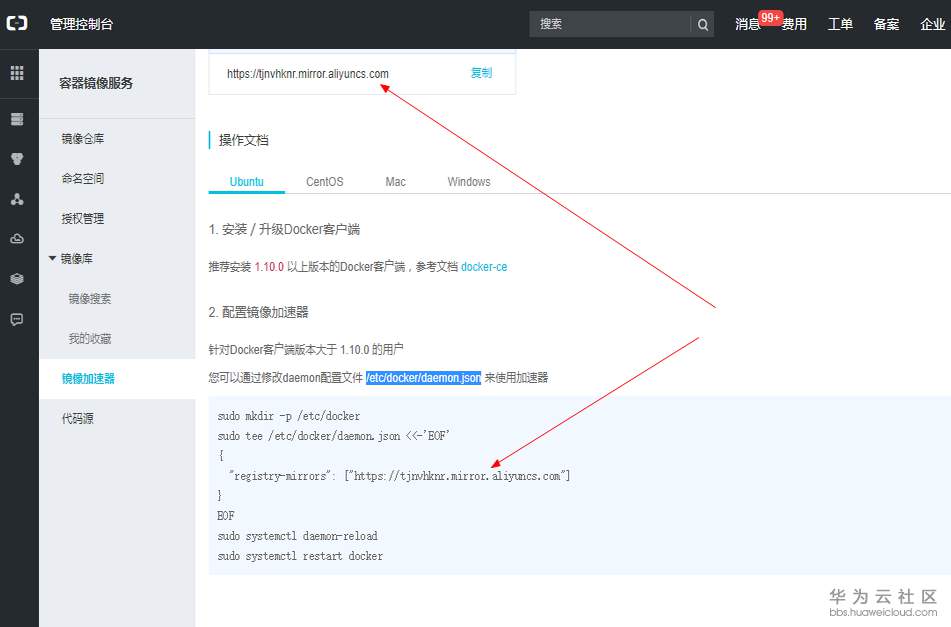
Task: Click the chat bubble sidebar icon
Action: [x=17, y=319]
